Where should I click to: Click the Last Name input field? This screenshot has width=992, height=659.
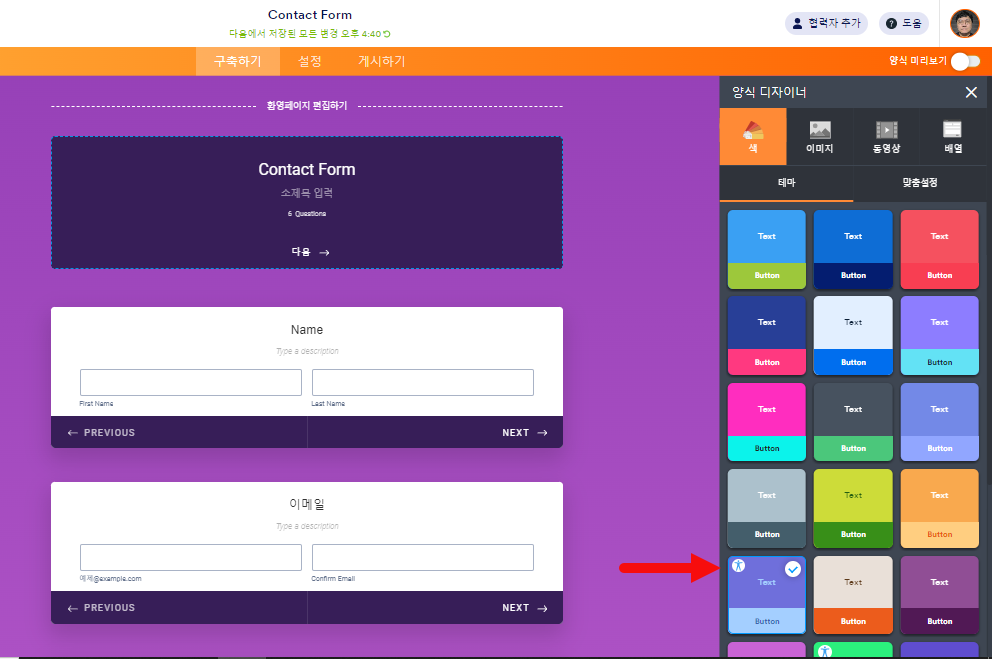pos(423,383)
